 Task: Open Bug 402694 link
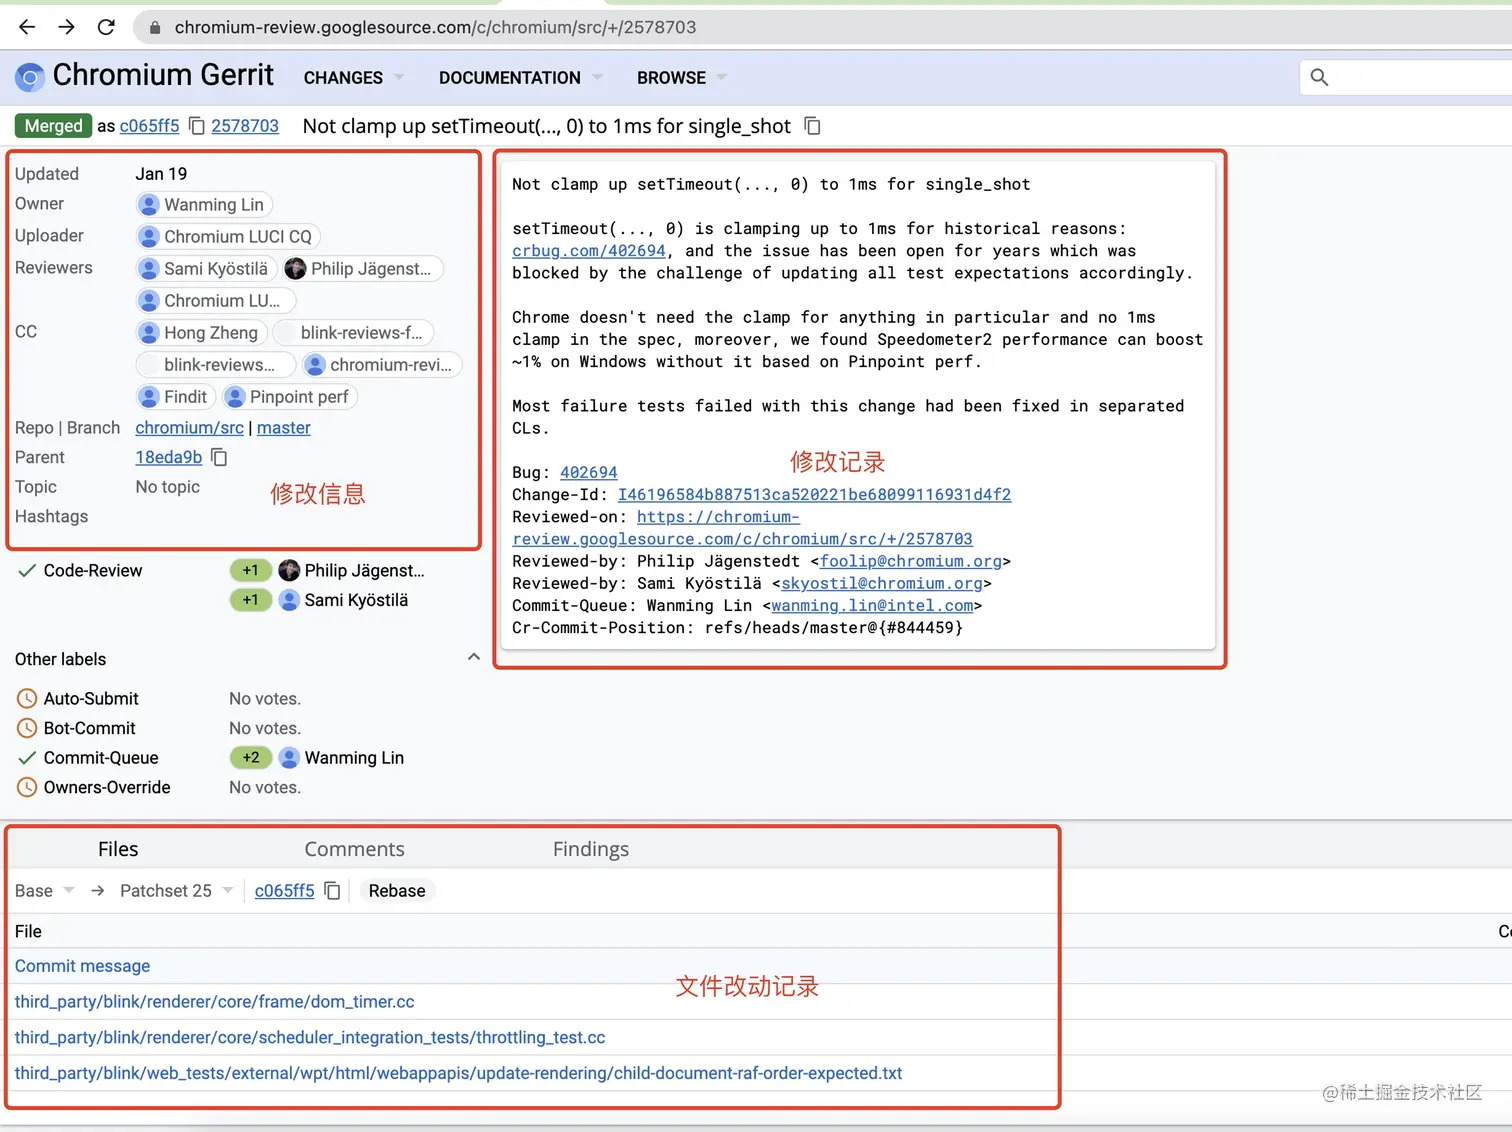[588, 472]
